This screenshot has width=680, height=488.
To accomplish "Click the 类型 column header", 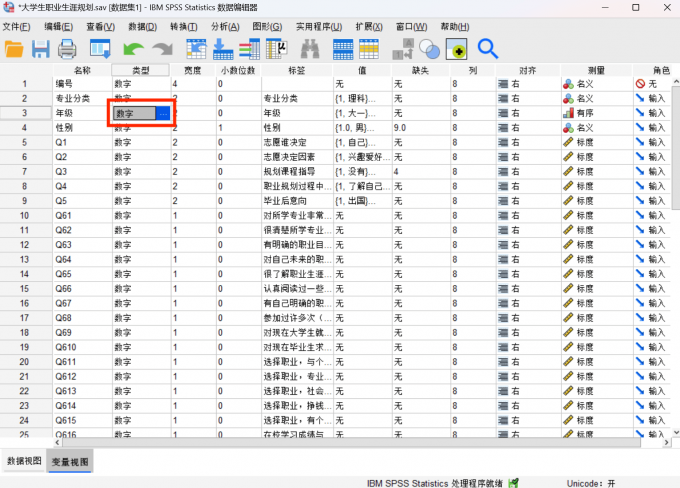I will (x=141, y=70).
